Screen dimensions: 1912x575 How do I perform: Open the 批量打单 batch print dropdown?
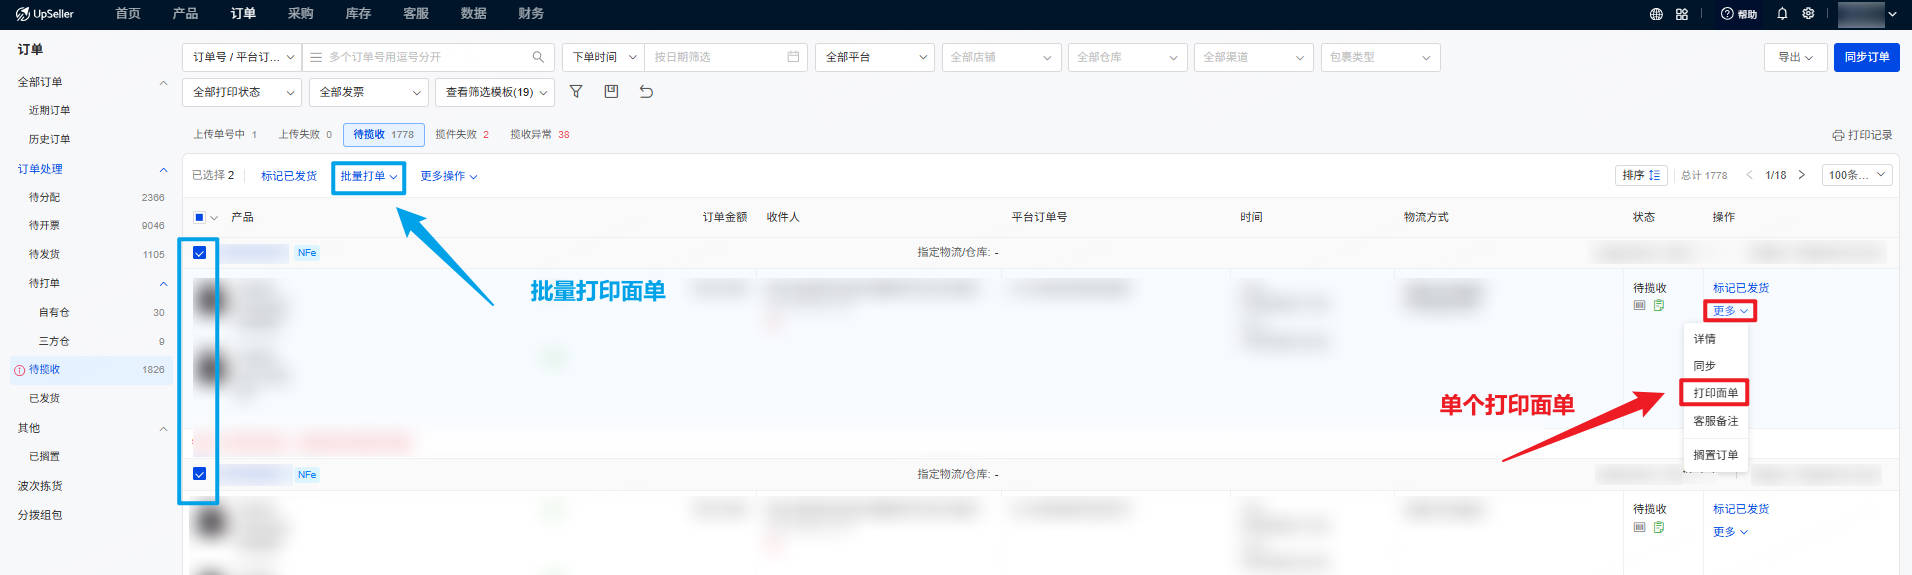(369, 176)
